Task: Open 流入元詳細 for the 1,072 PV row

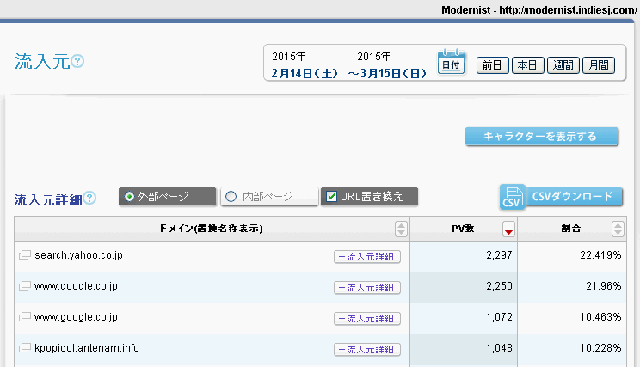Action: [367, 319]
